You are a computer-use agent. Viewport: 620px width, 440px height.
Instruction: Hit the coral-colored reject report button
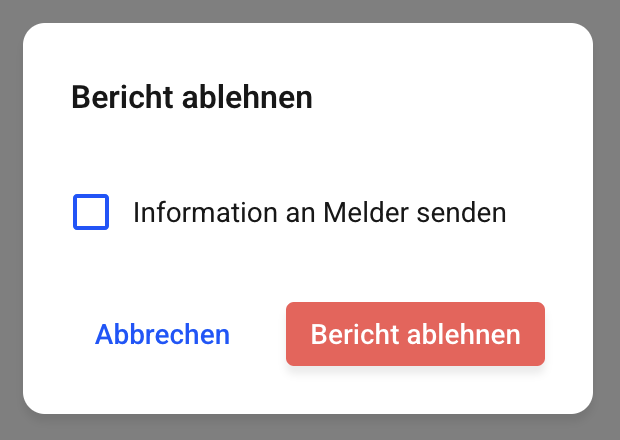[415, 334]
